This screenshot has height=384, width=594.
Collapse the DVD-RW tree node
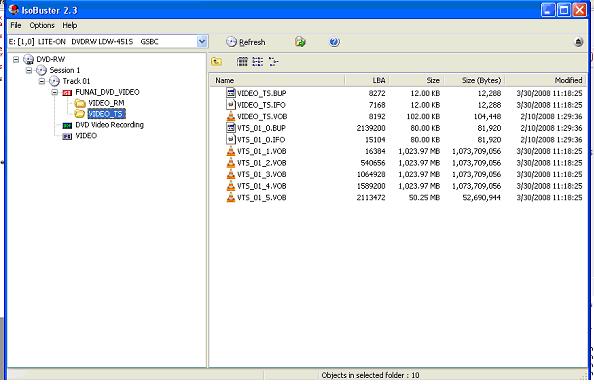[x=16, y=59]
